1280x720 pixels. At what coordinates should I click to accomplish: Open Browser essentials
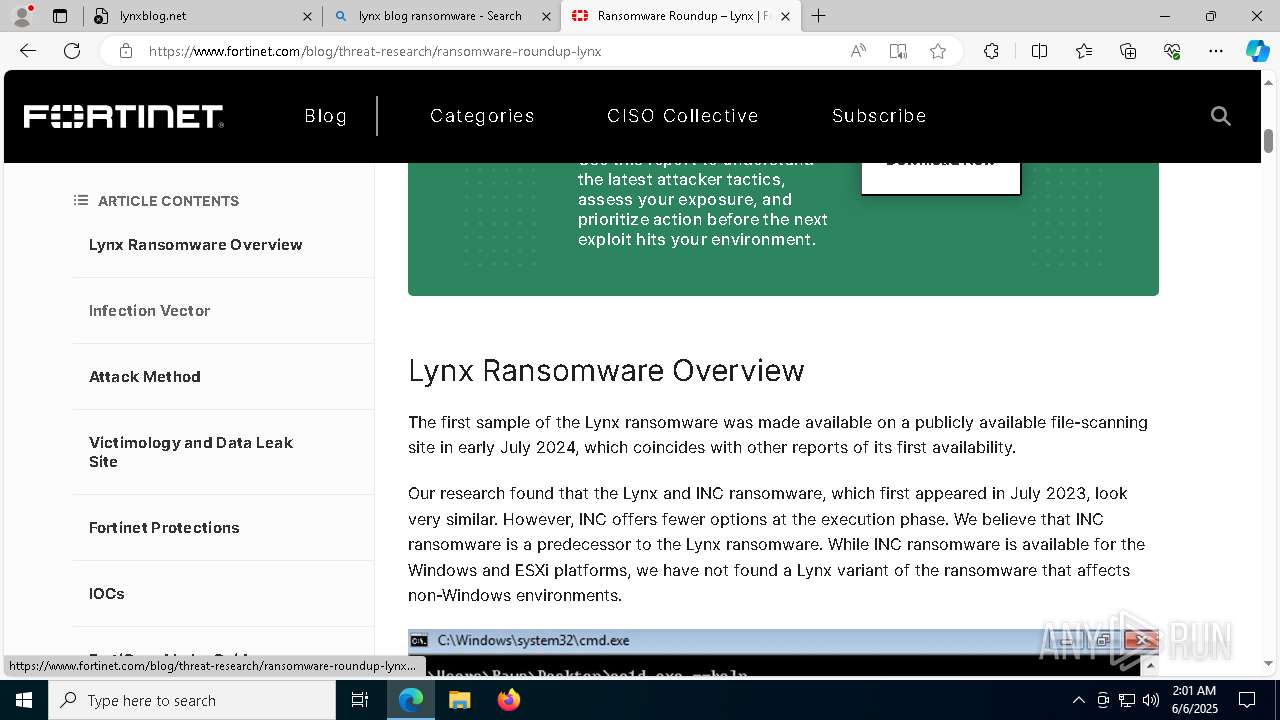1172,51
